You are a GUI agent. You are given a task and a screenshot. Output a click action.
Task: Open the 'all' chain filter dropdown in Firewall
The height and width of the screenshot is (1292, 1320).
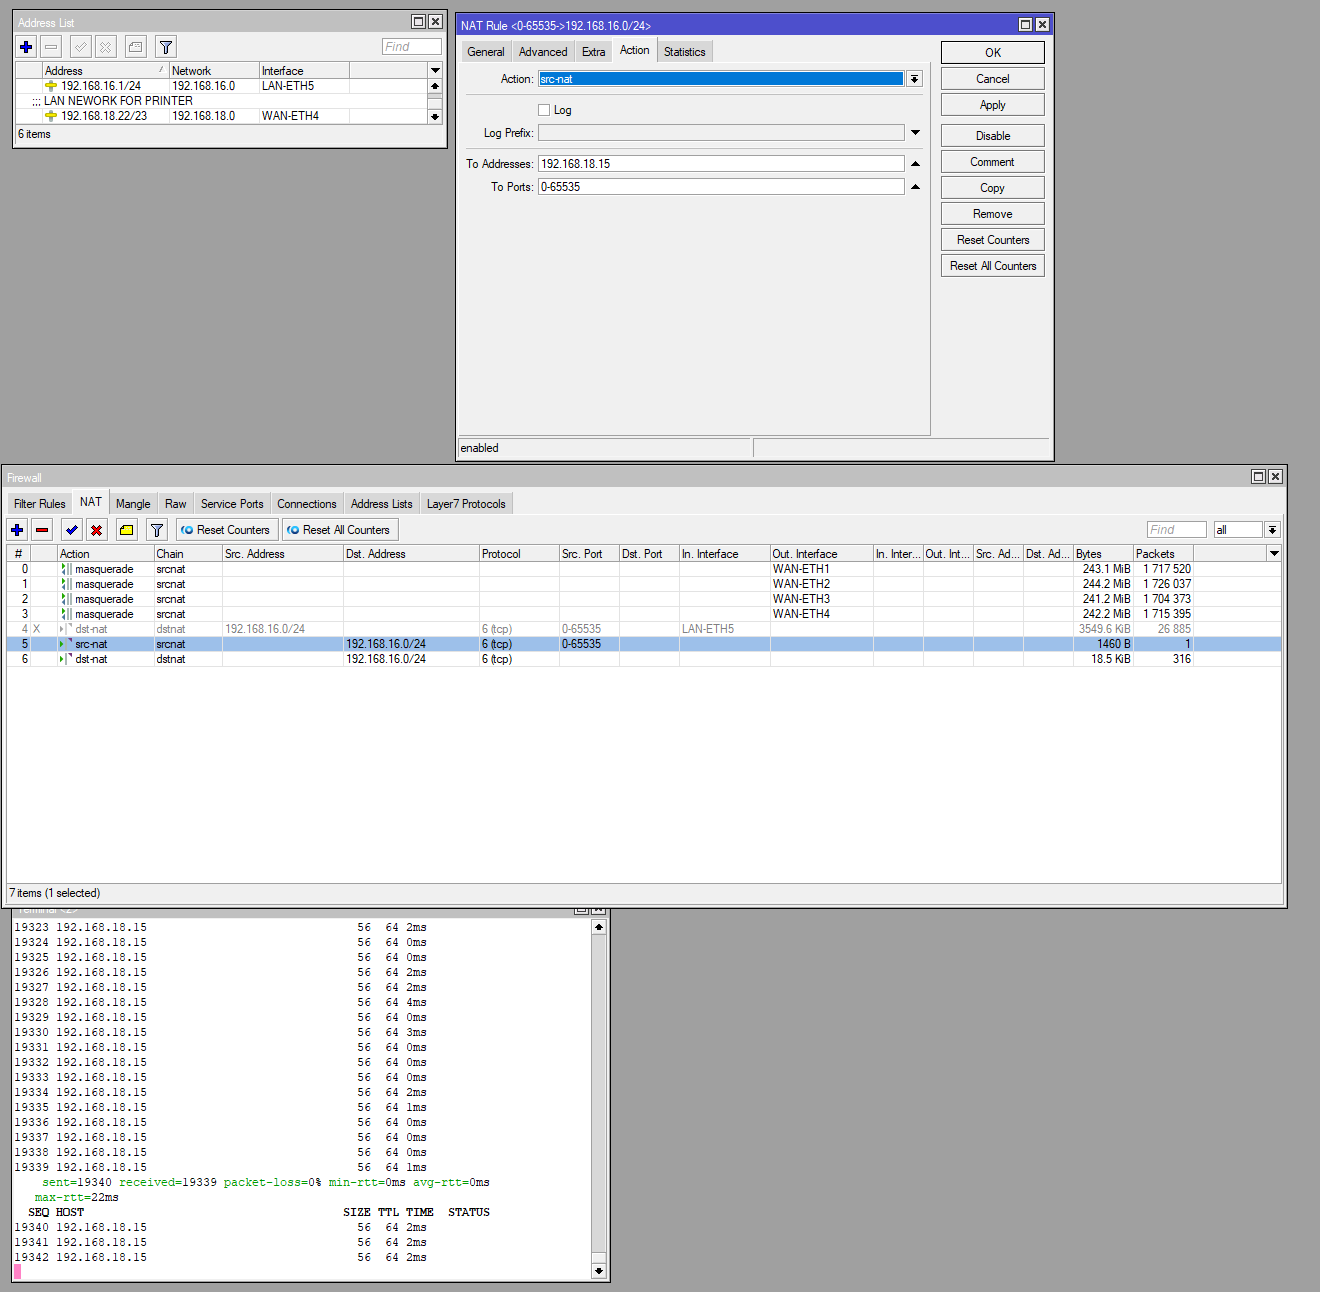click(x=1272, y=530)
